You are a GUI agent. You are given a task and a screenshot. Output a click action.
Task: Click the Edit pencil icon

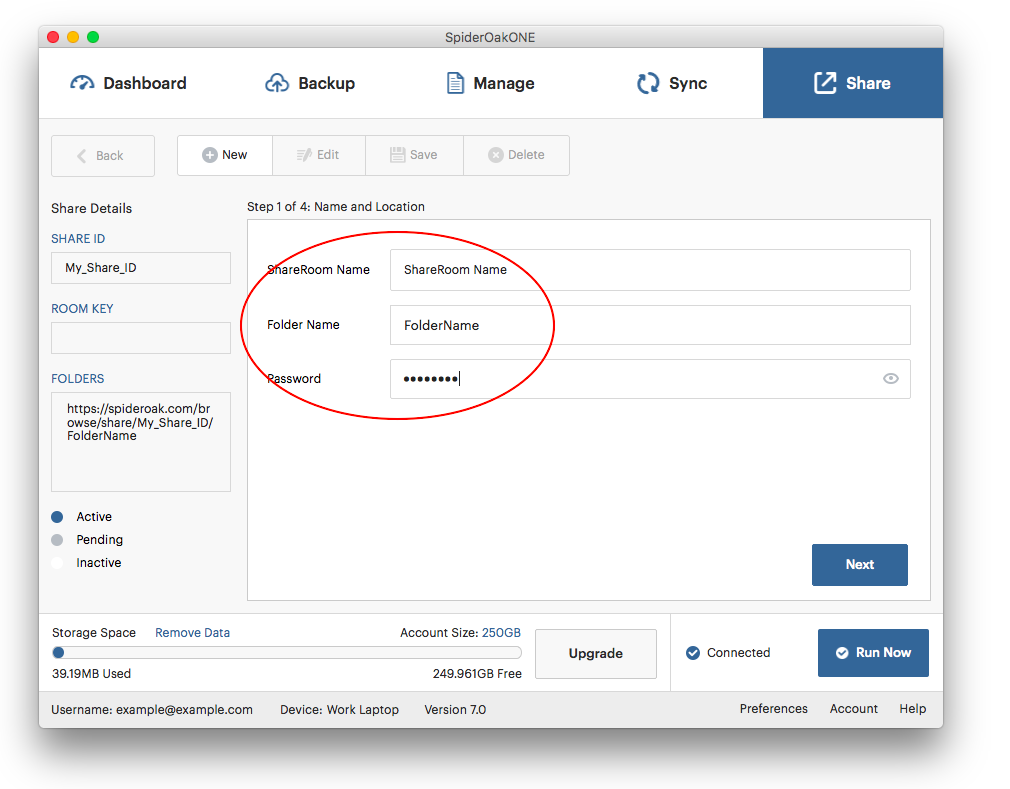[304, 155]
